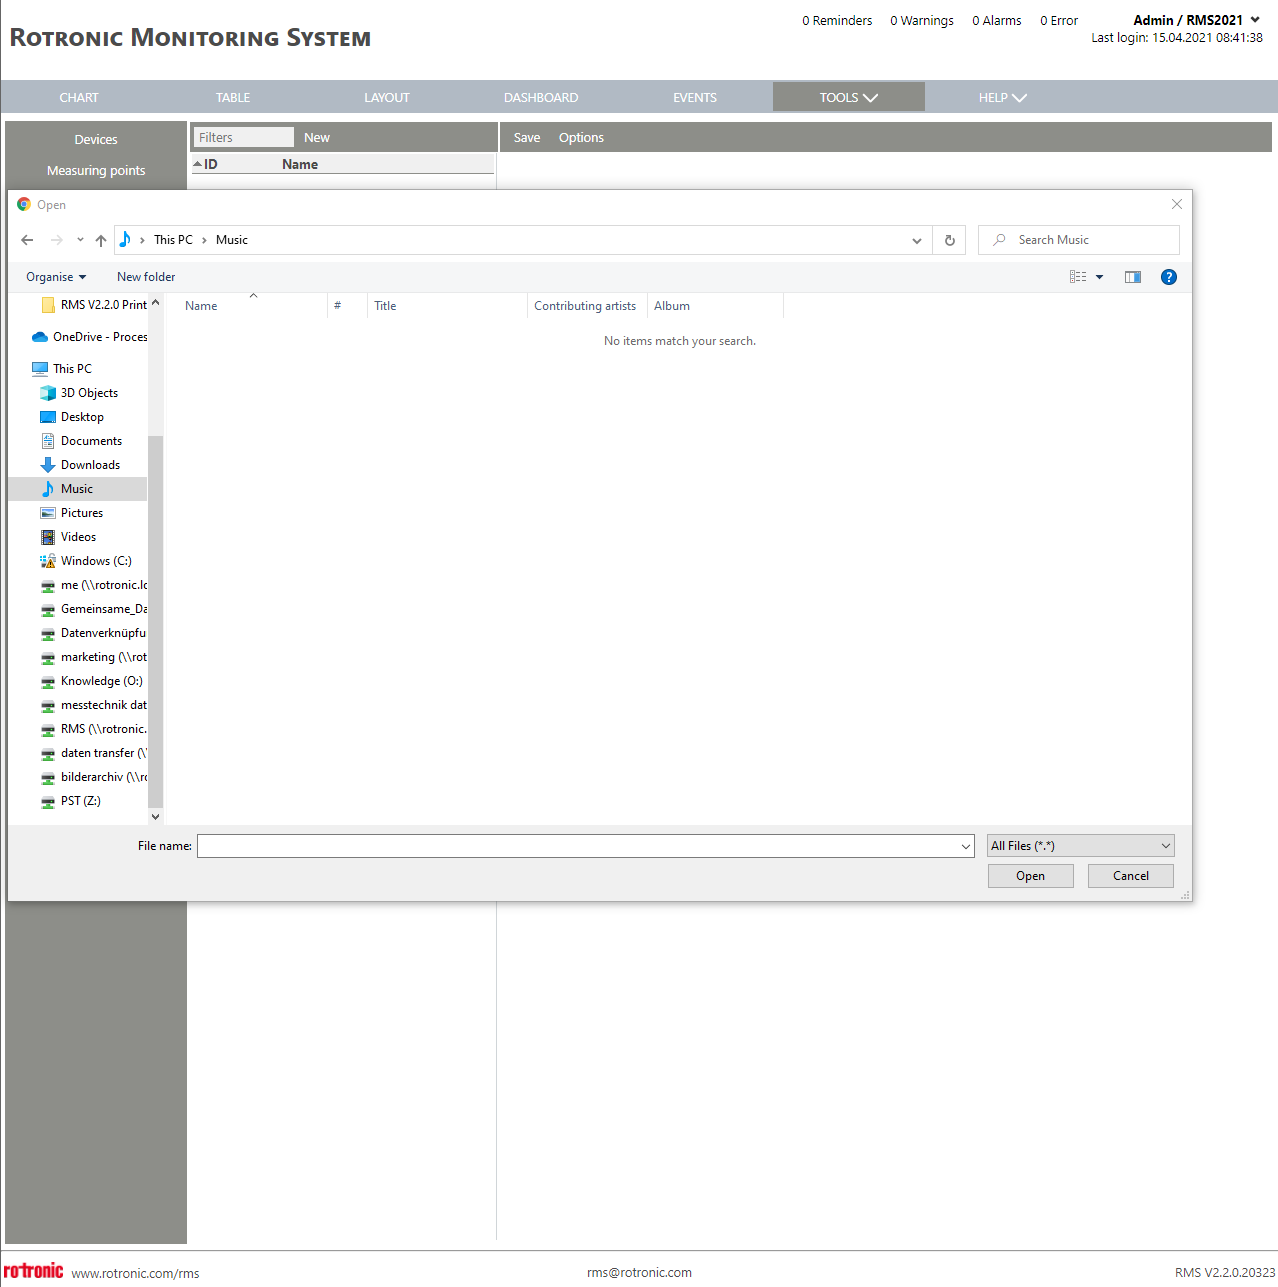Click New in the list toolbar
The image size is (1278, 1287).
(x=317, y=138)
